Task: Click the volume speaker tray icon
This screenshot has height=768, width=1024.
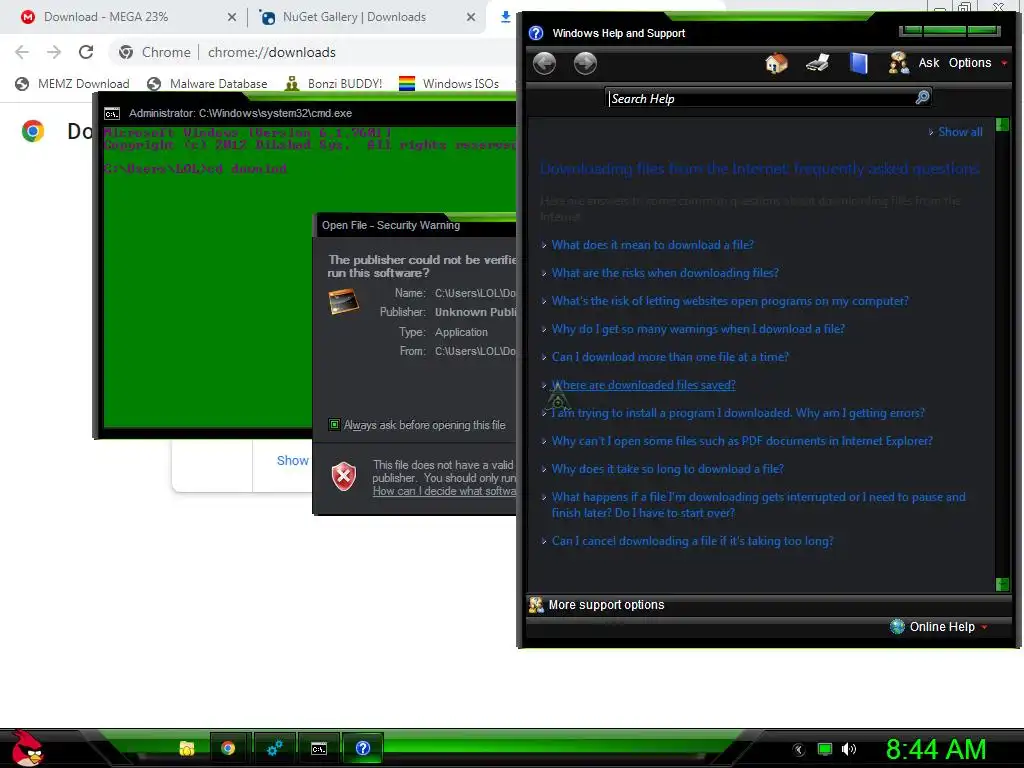Action: 848,749
